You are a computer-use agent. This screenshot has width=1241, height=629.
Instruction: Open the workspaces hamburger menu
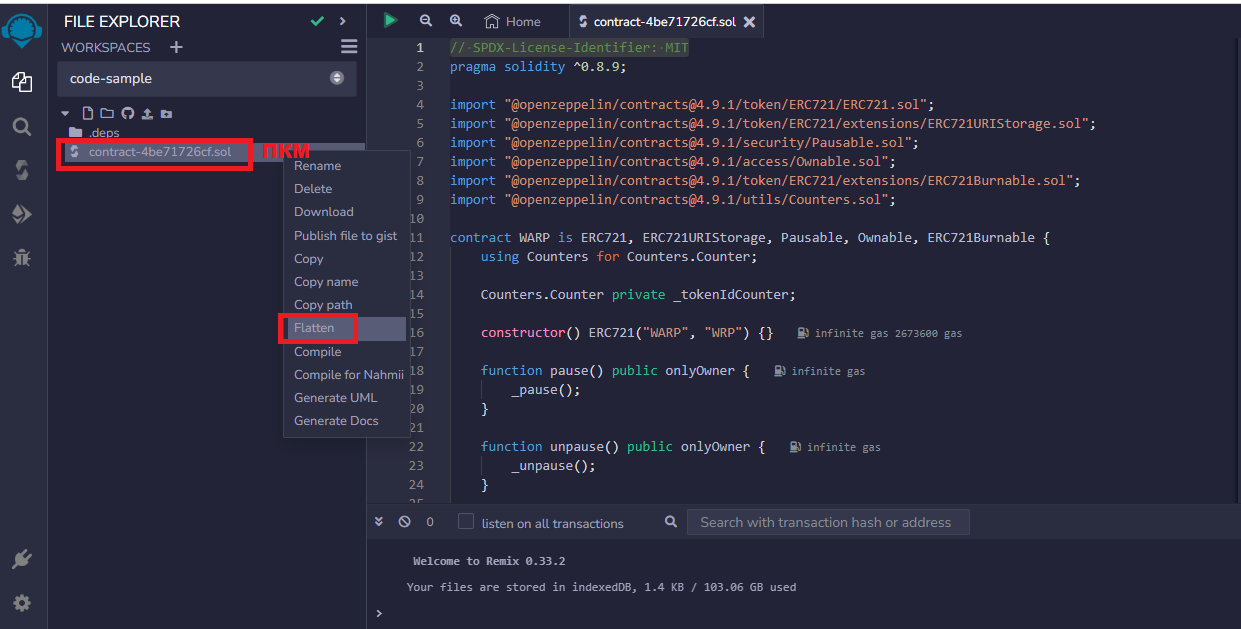click(348, 47)
